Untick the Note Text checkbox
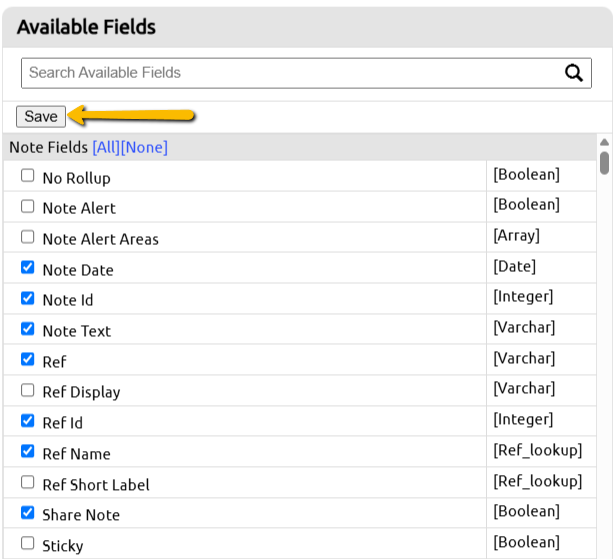This screenshot has width=616, height=559. tap(28, 328)
